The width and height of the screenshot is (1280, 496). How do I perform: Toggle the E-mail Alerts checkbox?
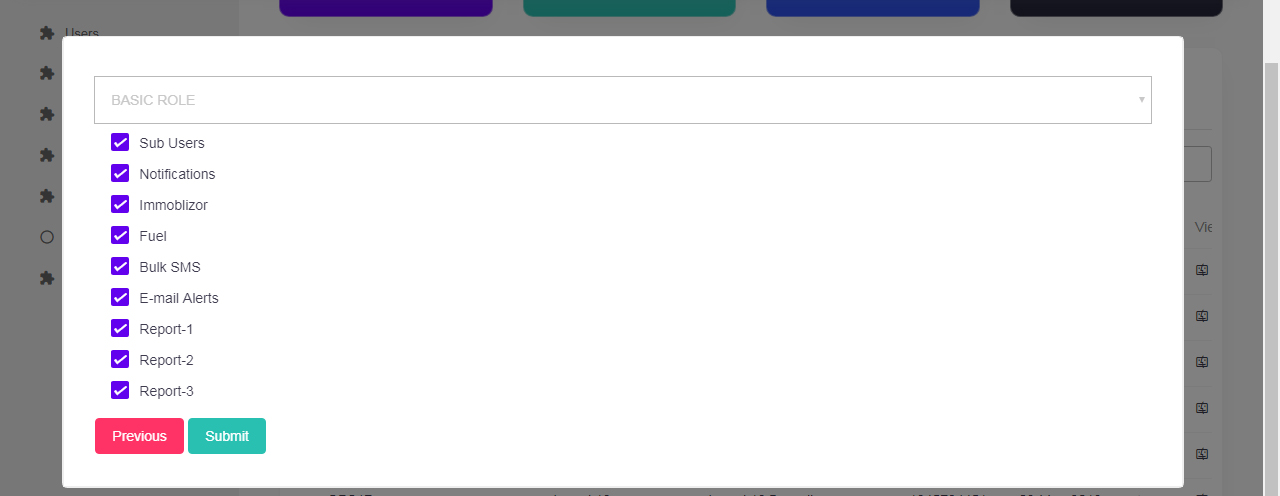coord(120,297)
